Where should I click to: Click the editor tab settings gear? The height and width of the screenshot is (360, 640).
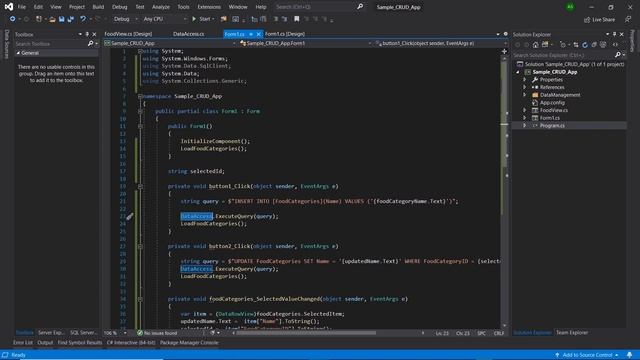click(x=505, y=34)
